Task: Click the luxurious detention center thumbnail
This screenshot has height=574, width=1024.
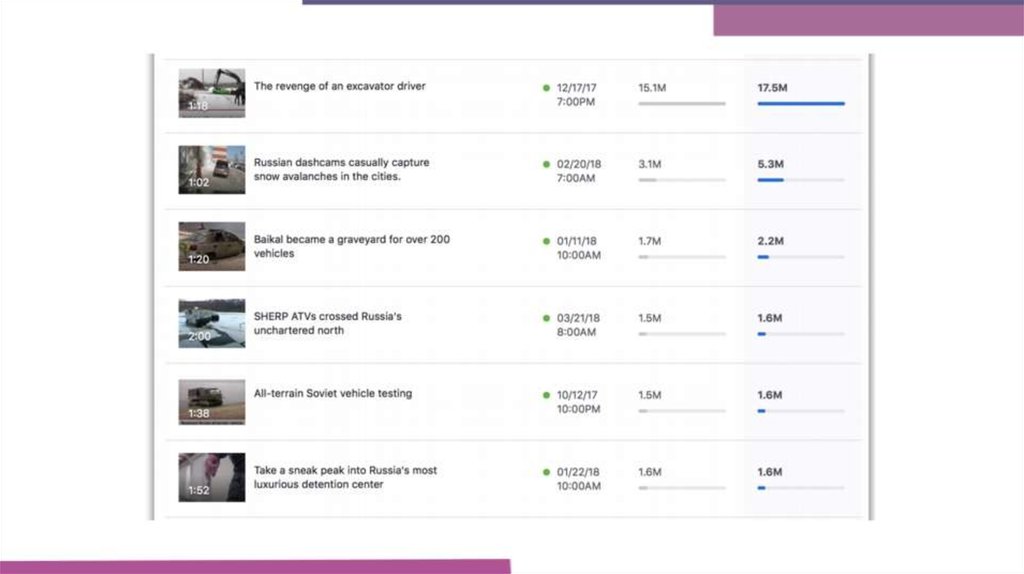Action: pyautogui.click(x=211, y=477)
